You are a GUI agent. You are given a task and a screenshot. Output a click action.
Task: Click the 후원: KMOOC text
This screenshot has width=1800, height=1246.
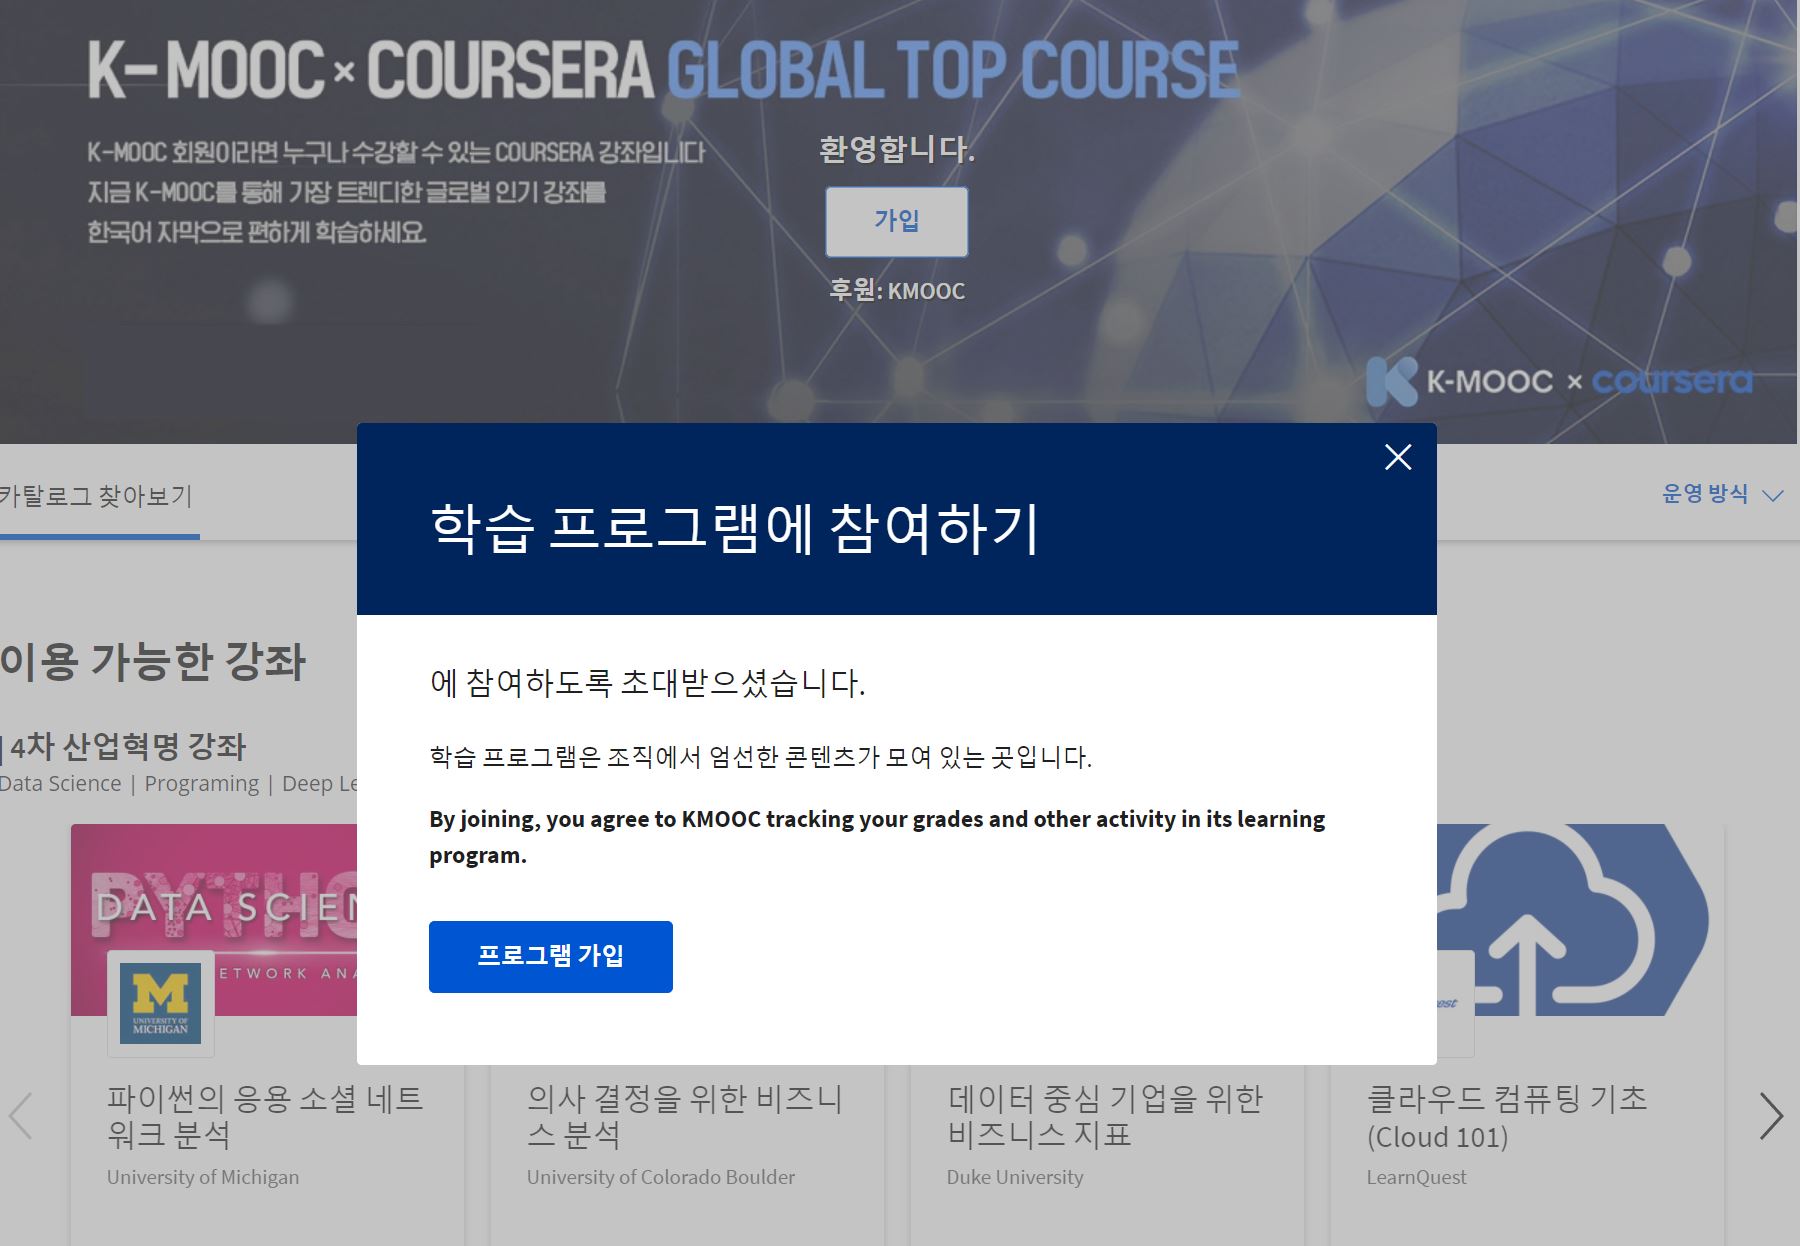pos(897,291)
